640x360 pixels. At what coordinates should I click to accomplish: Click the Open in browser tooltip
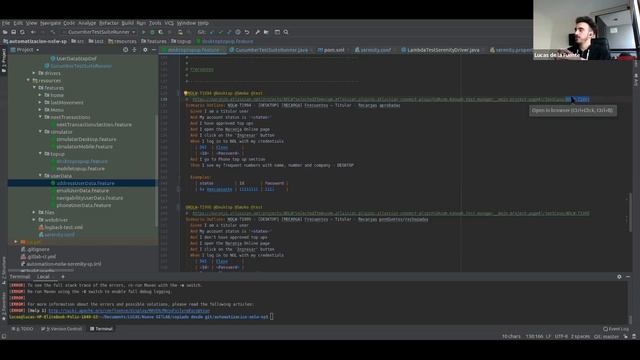click(x=573, y=110)
